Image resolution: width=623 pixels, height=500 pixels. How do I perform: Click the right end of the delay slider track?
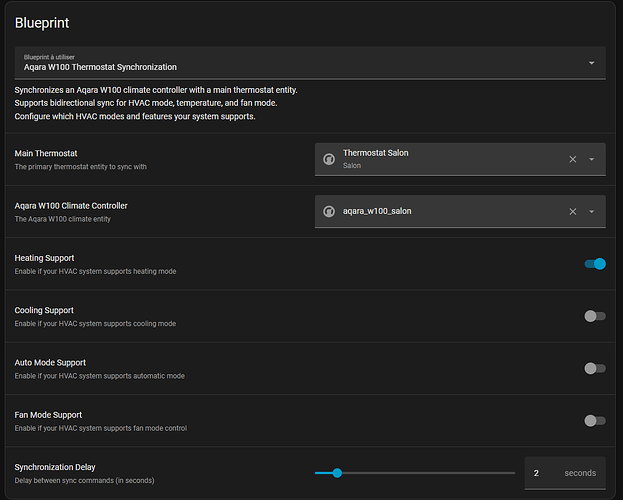[514, 473]
